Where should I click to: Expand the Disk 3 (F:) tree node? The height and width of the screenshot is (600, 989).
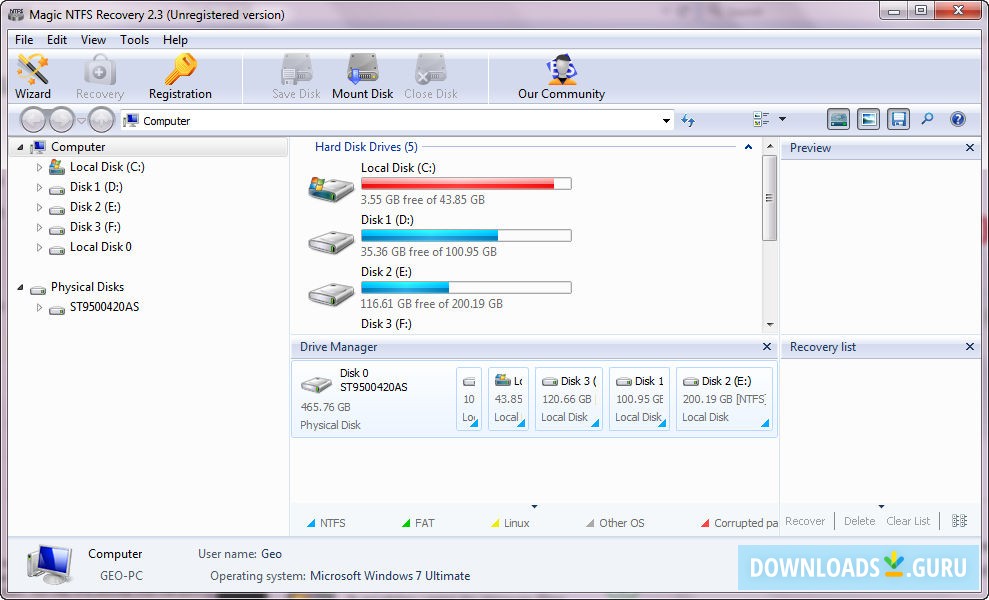click(39, 227)
